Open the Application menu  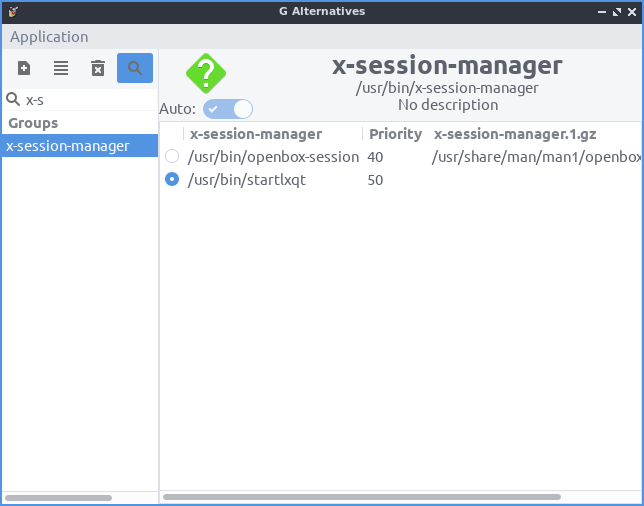click(49, 36)
